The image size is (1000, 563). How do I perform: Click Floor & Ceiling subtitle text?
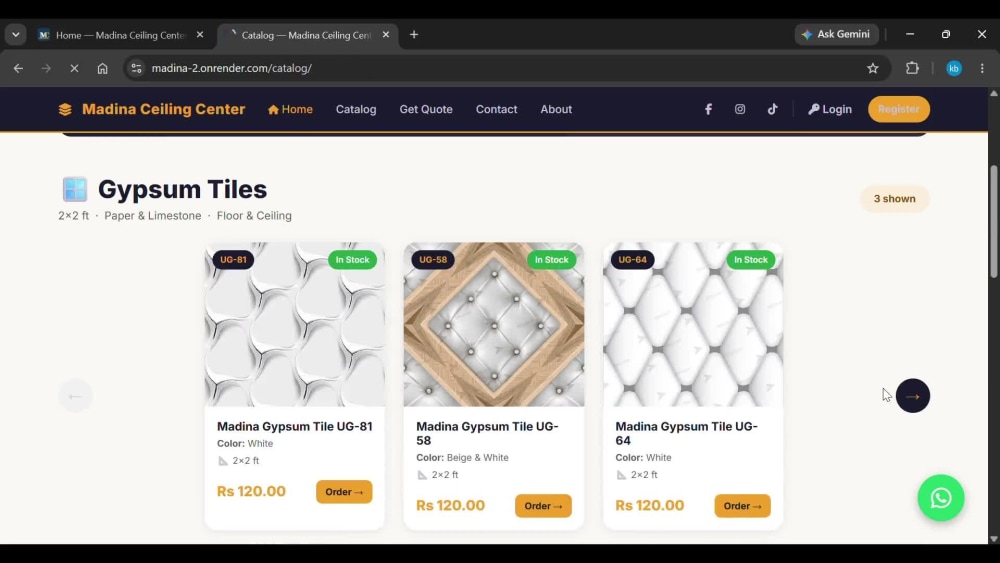point(254,216)
